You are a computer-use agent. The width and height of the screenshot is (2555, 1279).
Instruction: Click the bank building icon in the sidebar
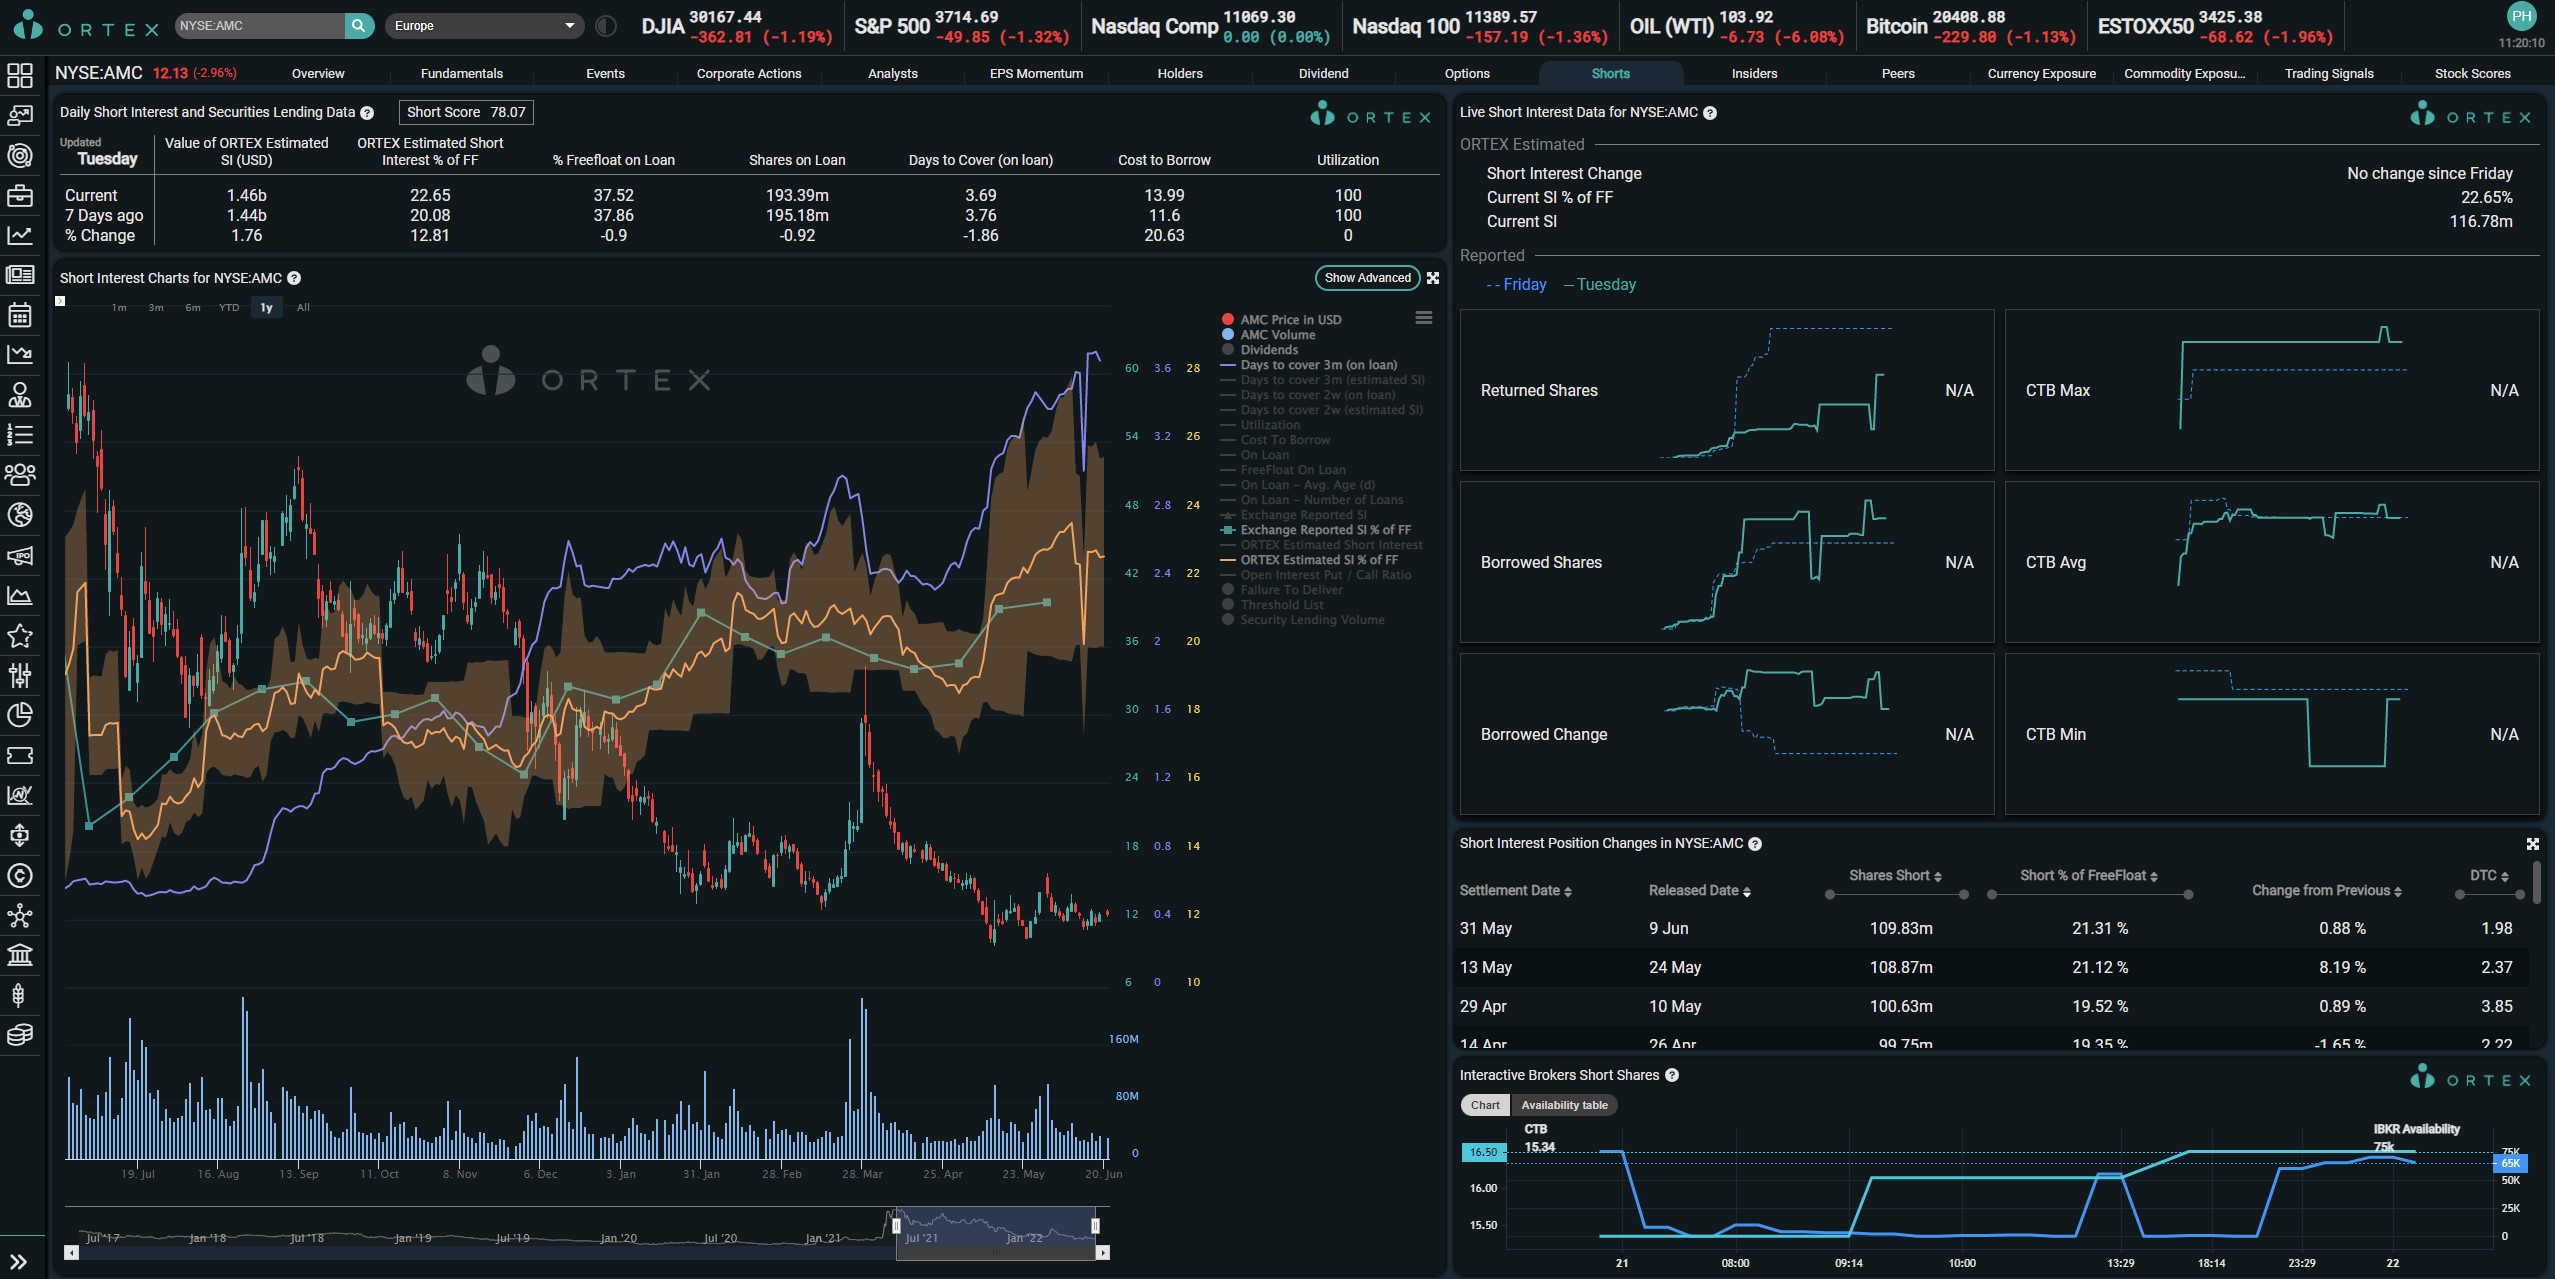pyautogui.click(x=20, y=955)
